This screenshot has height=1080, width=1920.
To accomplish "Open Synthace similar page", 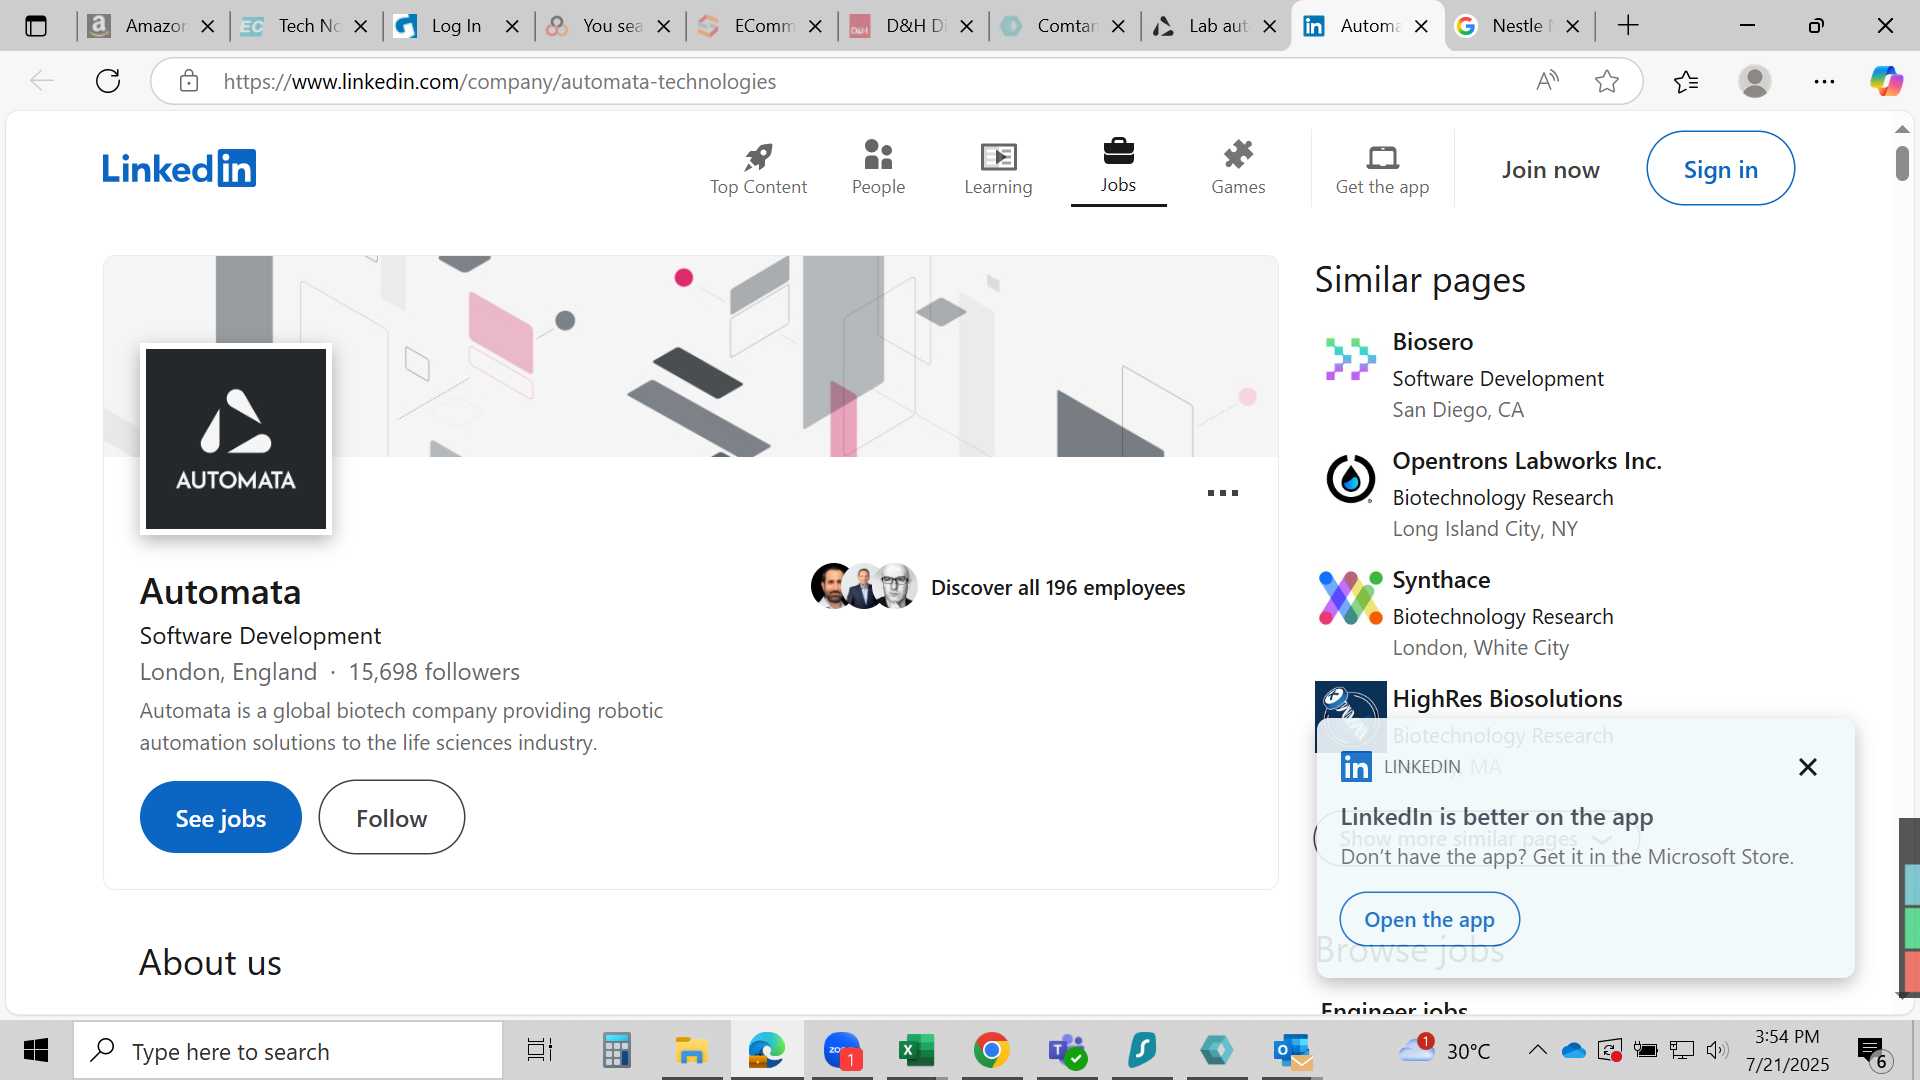I will pyautogui.click(x=1441, y=579).
